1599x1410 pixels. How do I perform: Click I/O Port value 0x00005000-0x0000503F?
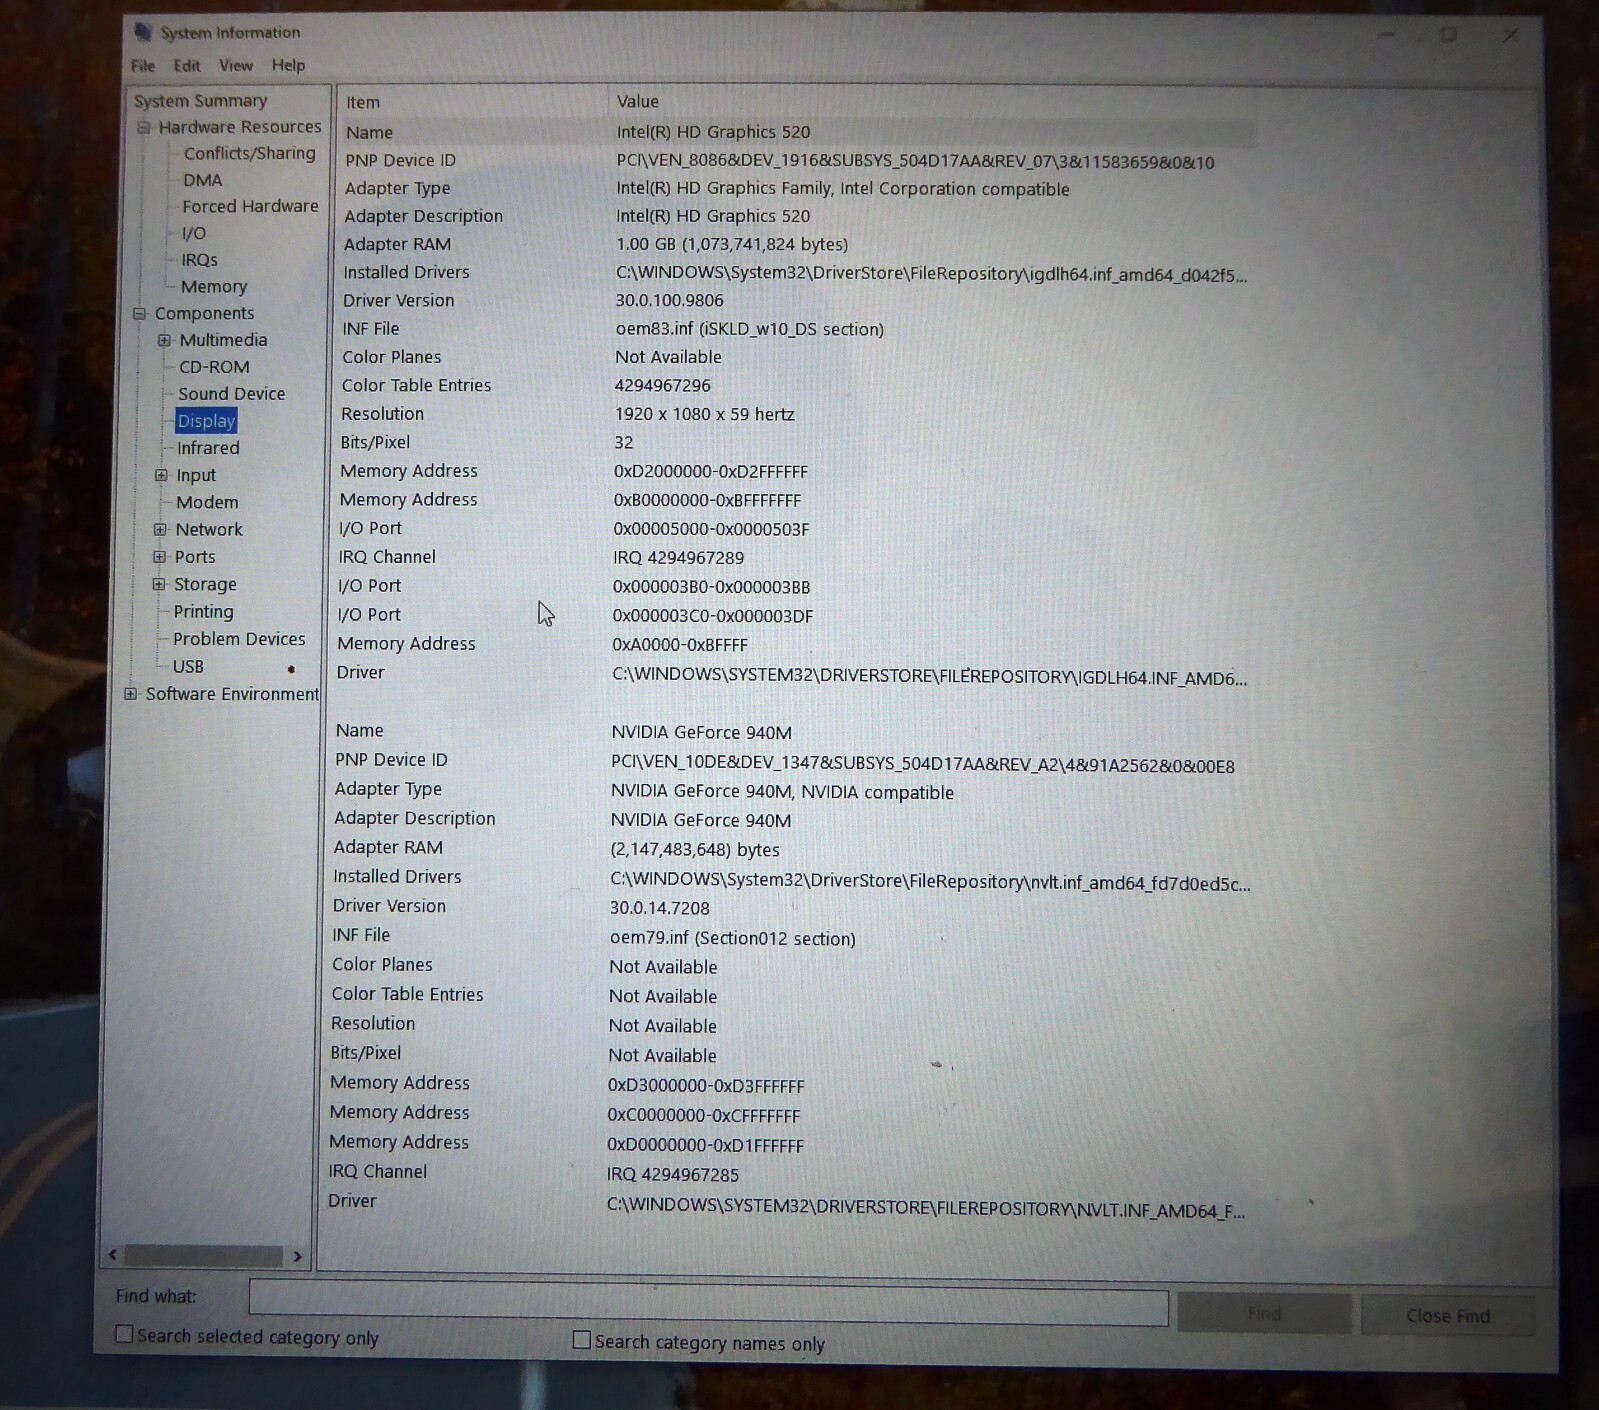[x=711, y=529]
